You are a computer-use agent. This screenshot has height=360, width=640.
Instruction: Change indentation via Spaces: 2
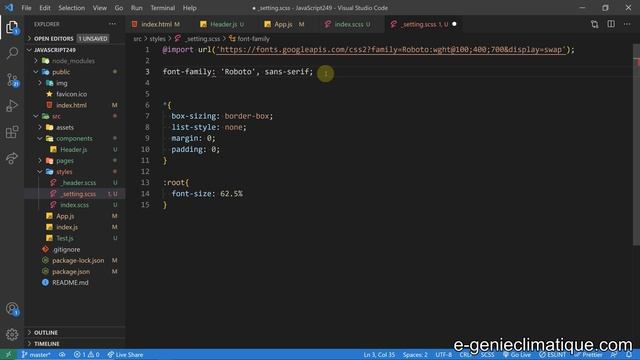coord(415,355)
